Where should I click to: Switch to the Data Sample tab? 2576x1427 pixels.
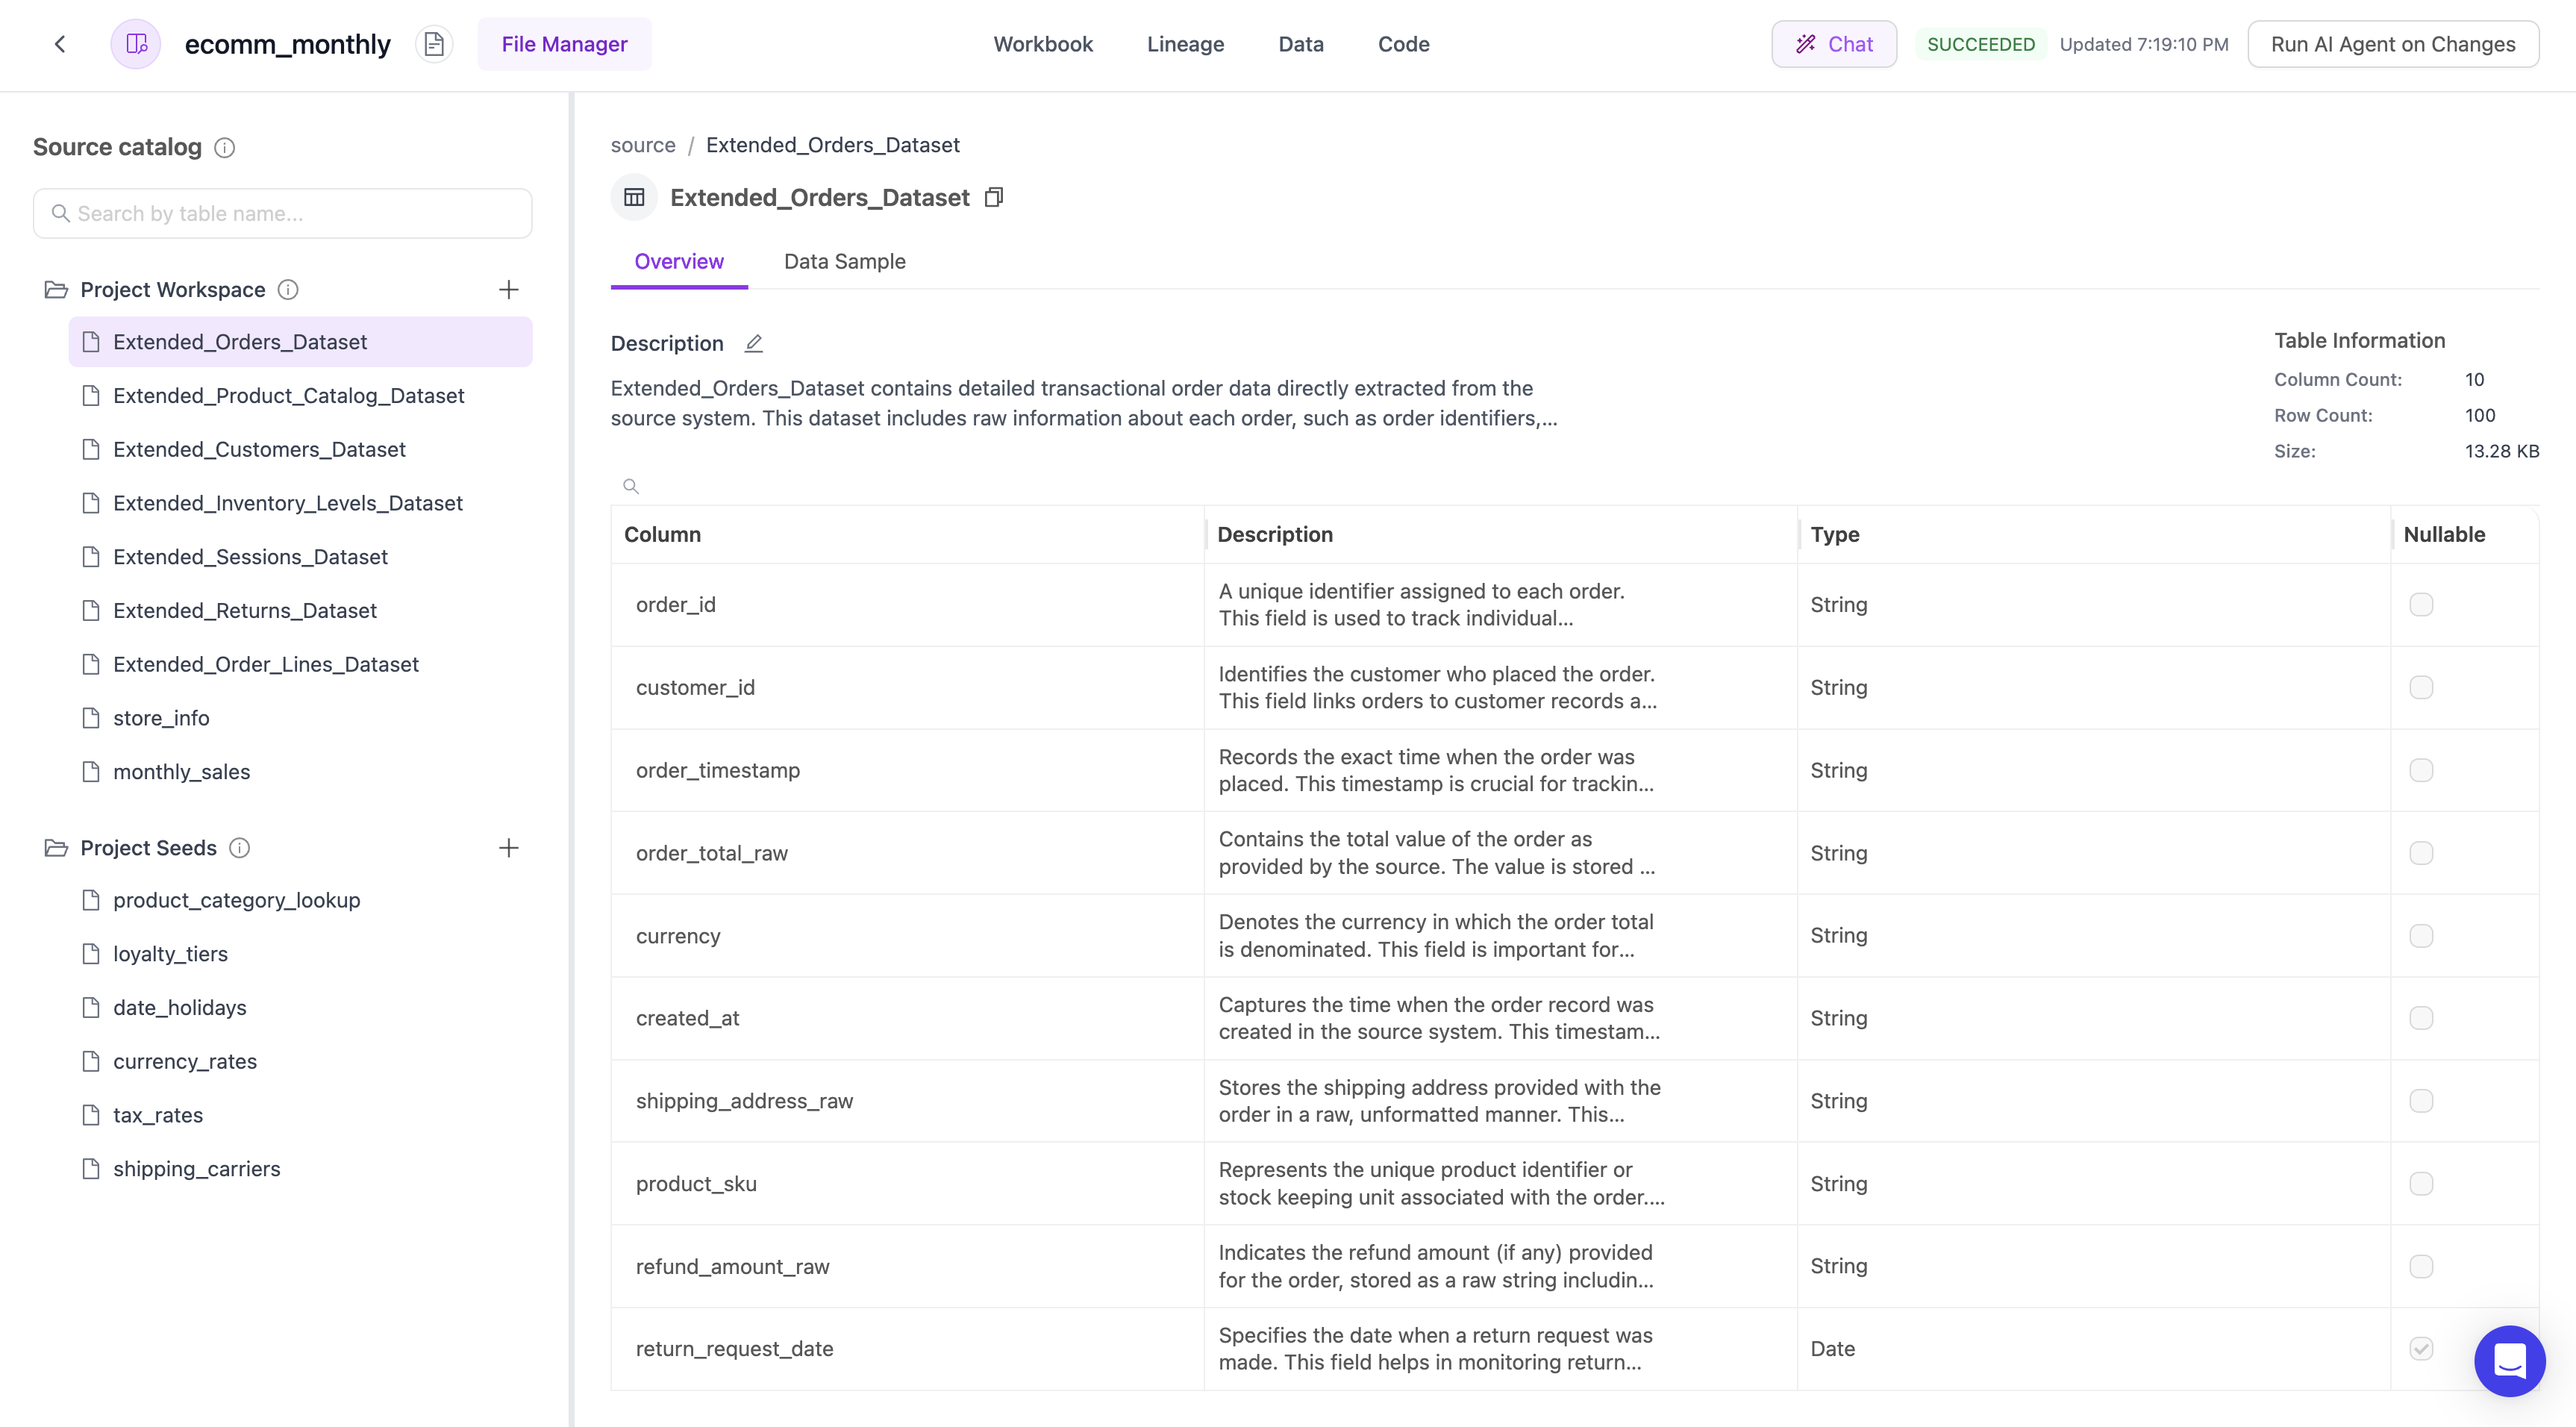844,261
